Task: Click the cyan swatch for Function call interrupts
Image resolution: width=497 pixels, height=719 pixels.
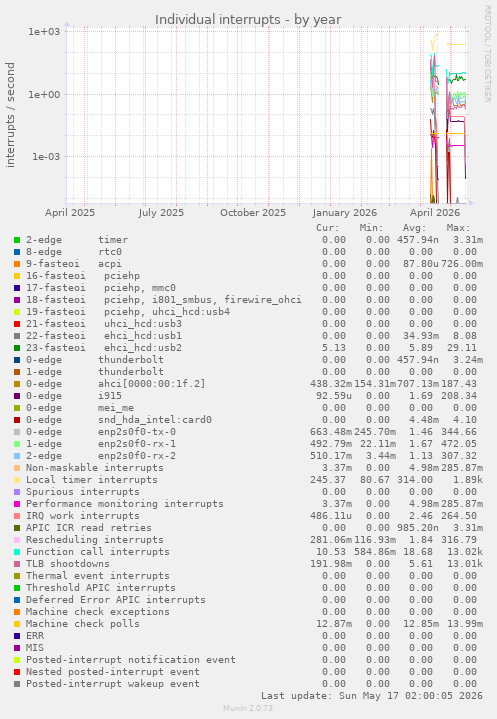Action: (17, 552)
